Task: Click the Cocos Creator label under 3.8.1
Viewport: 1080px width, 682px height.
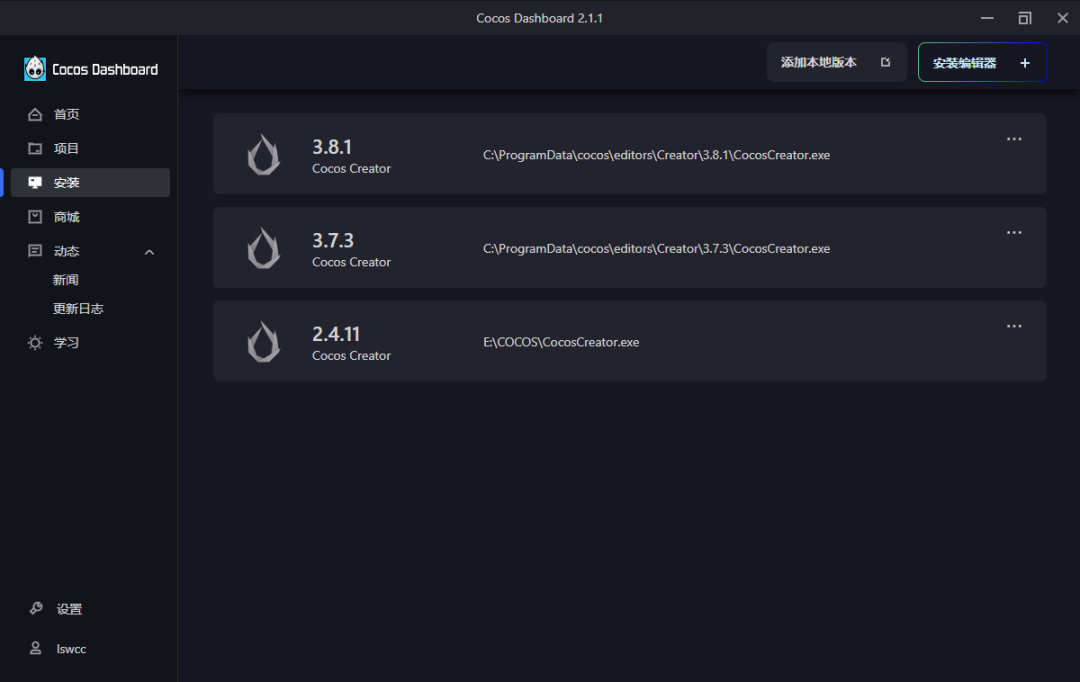Action: tap(351, 169)
